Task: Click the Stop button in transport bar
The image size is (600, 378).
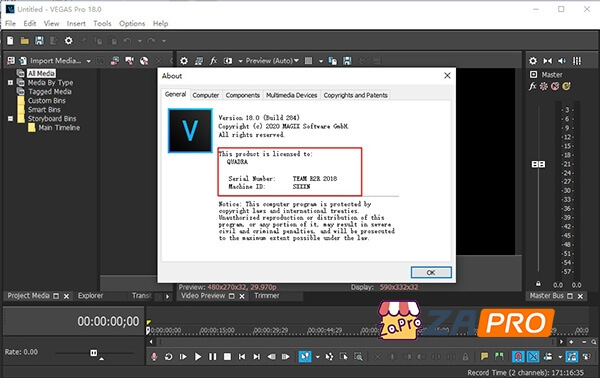Action: [227, 357]
